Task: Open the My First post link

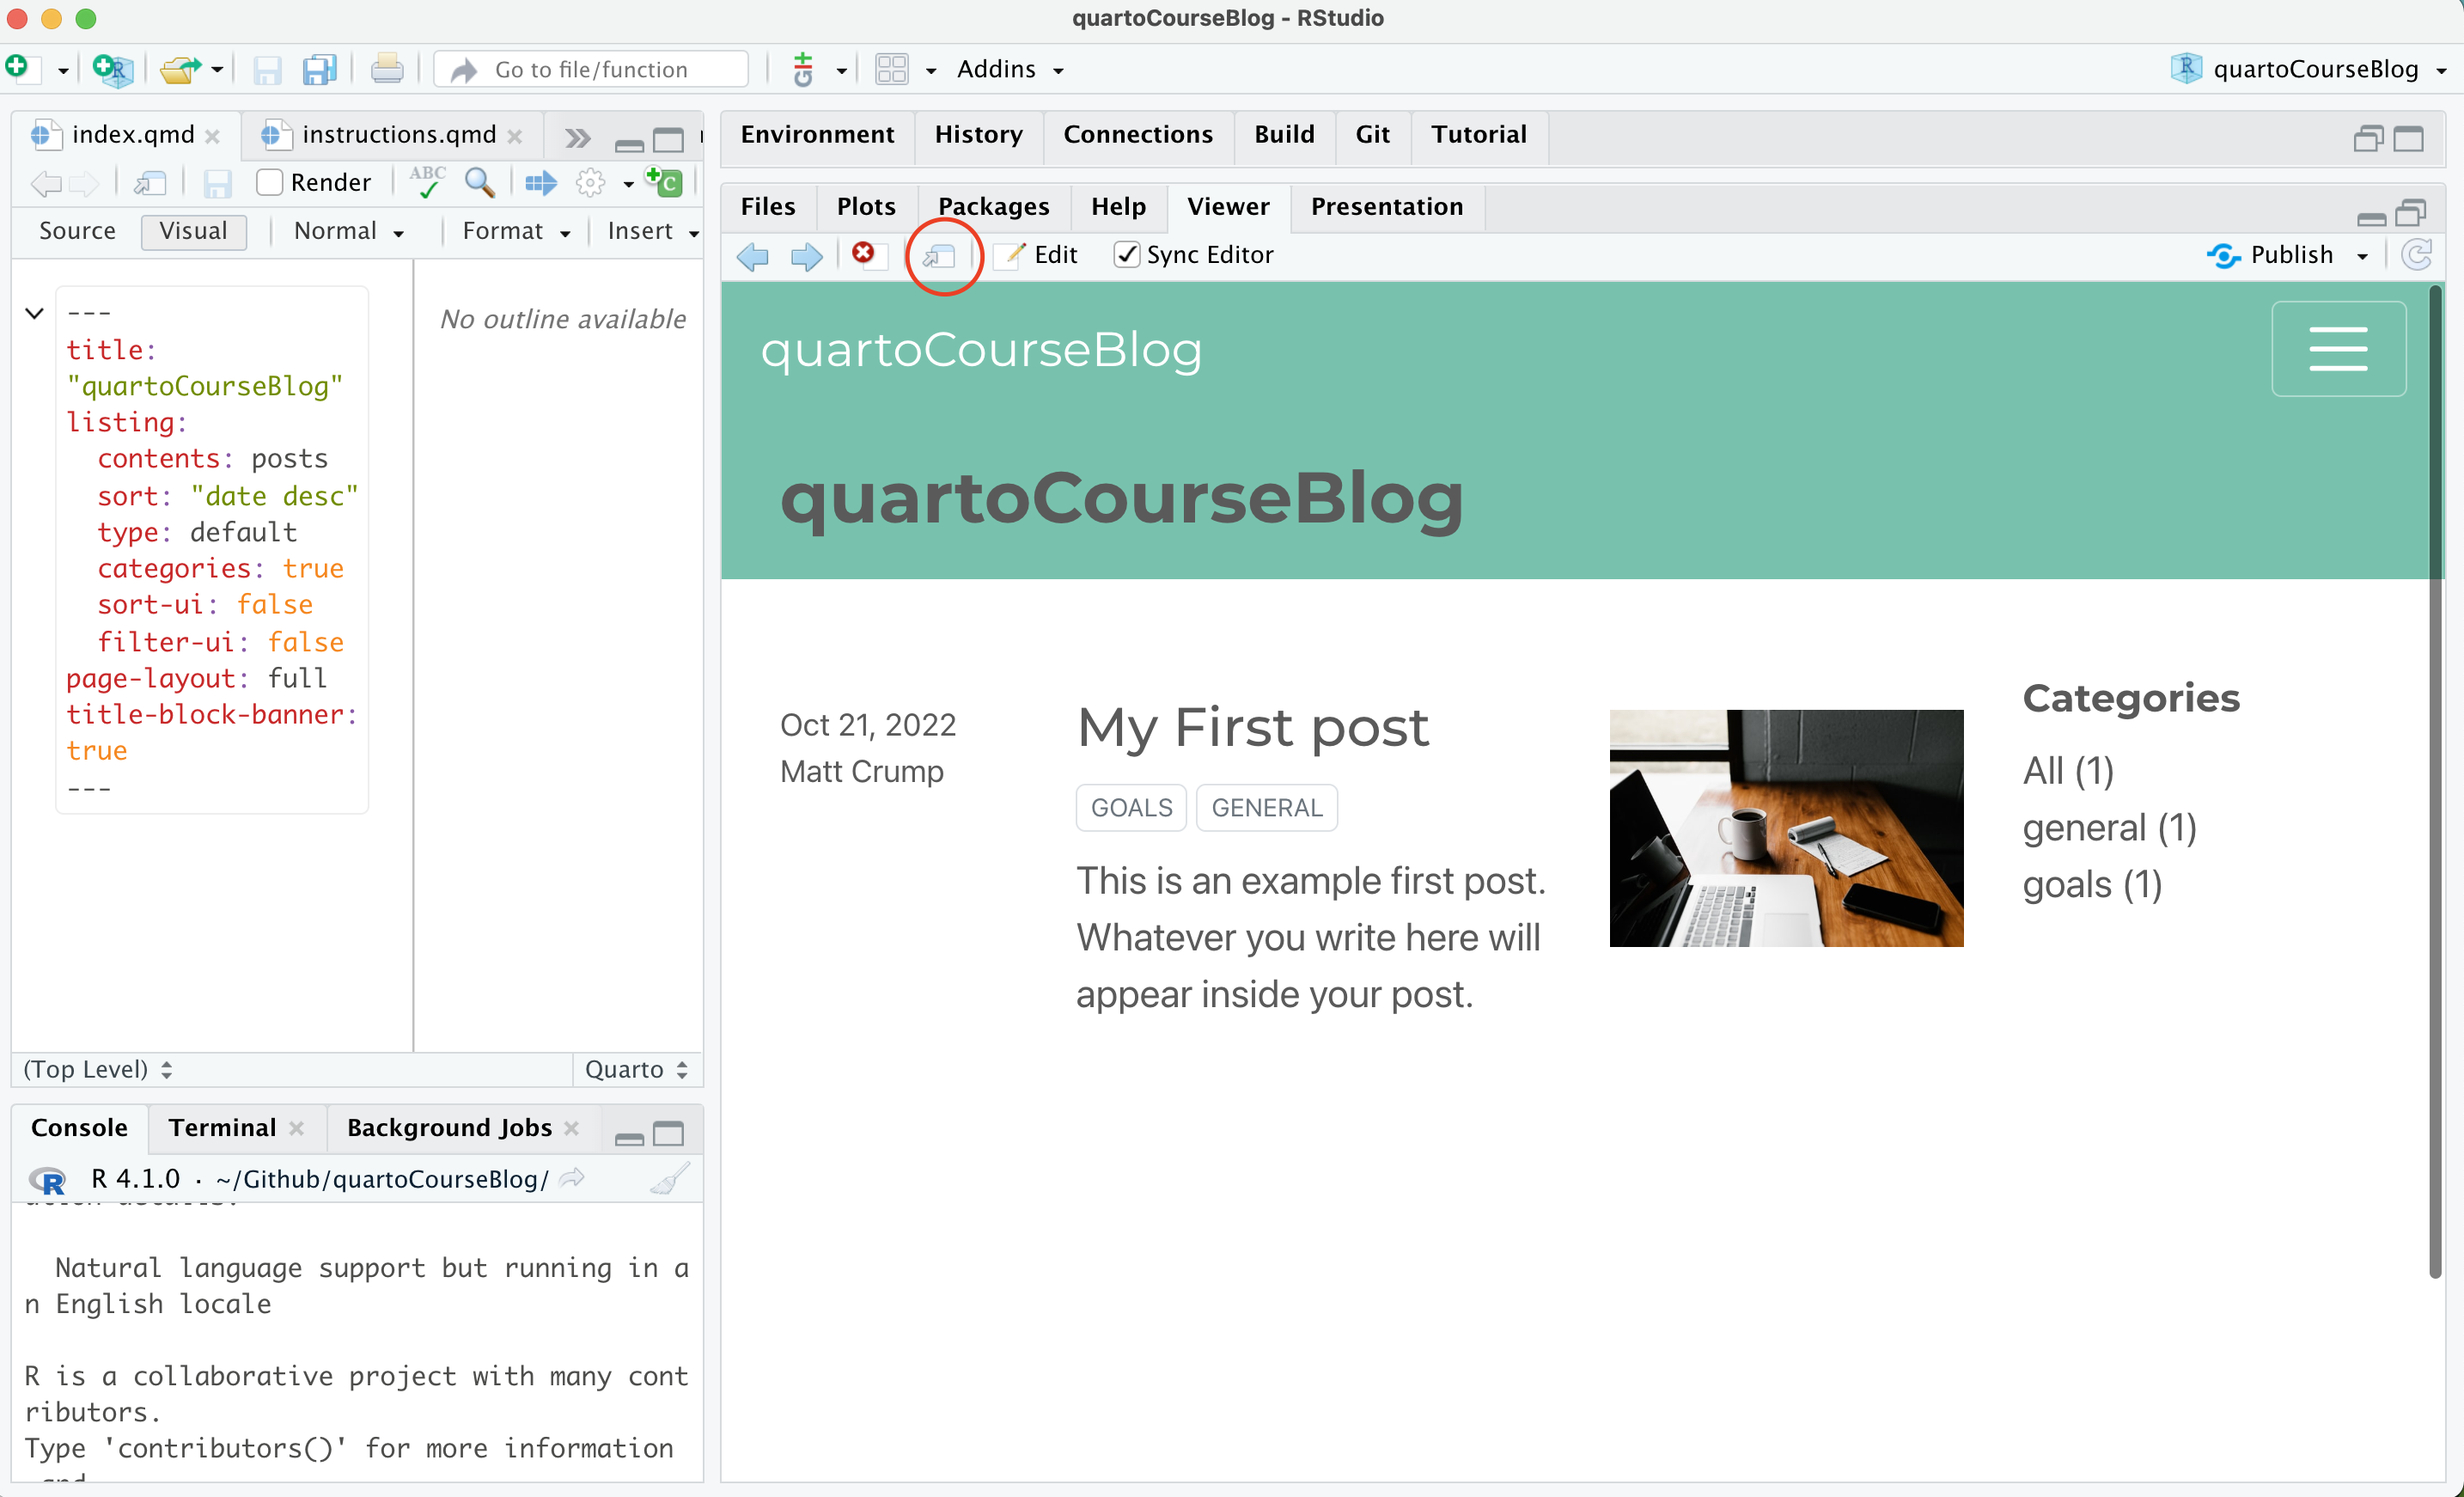Action: pyautogui.click(x=1252, y=727)
